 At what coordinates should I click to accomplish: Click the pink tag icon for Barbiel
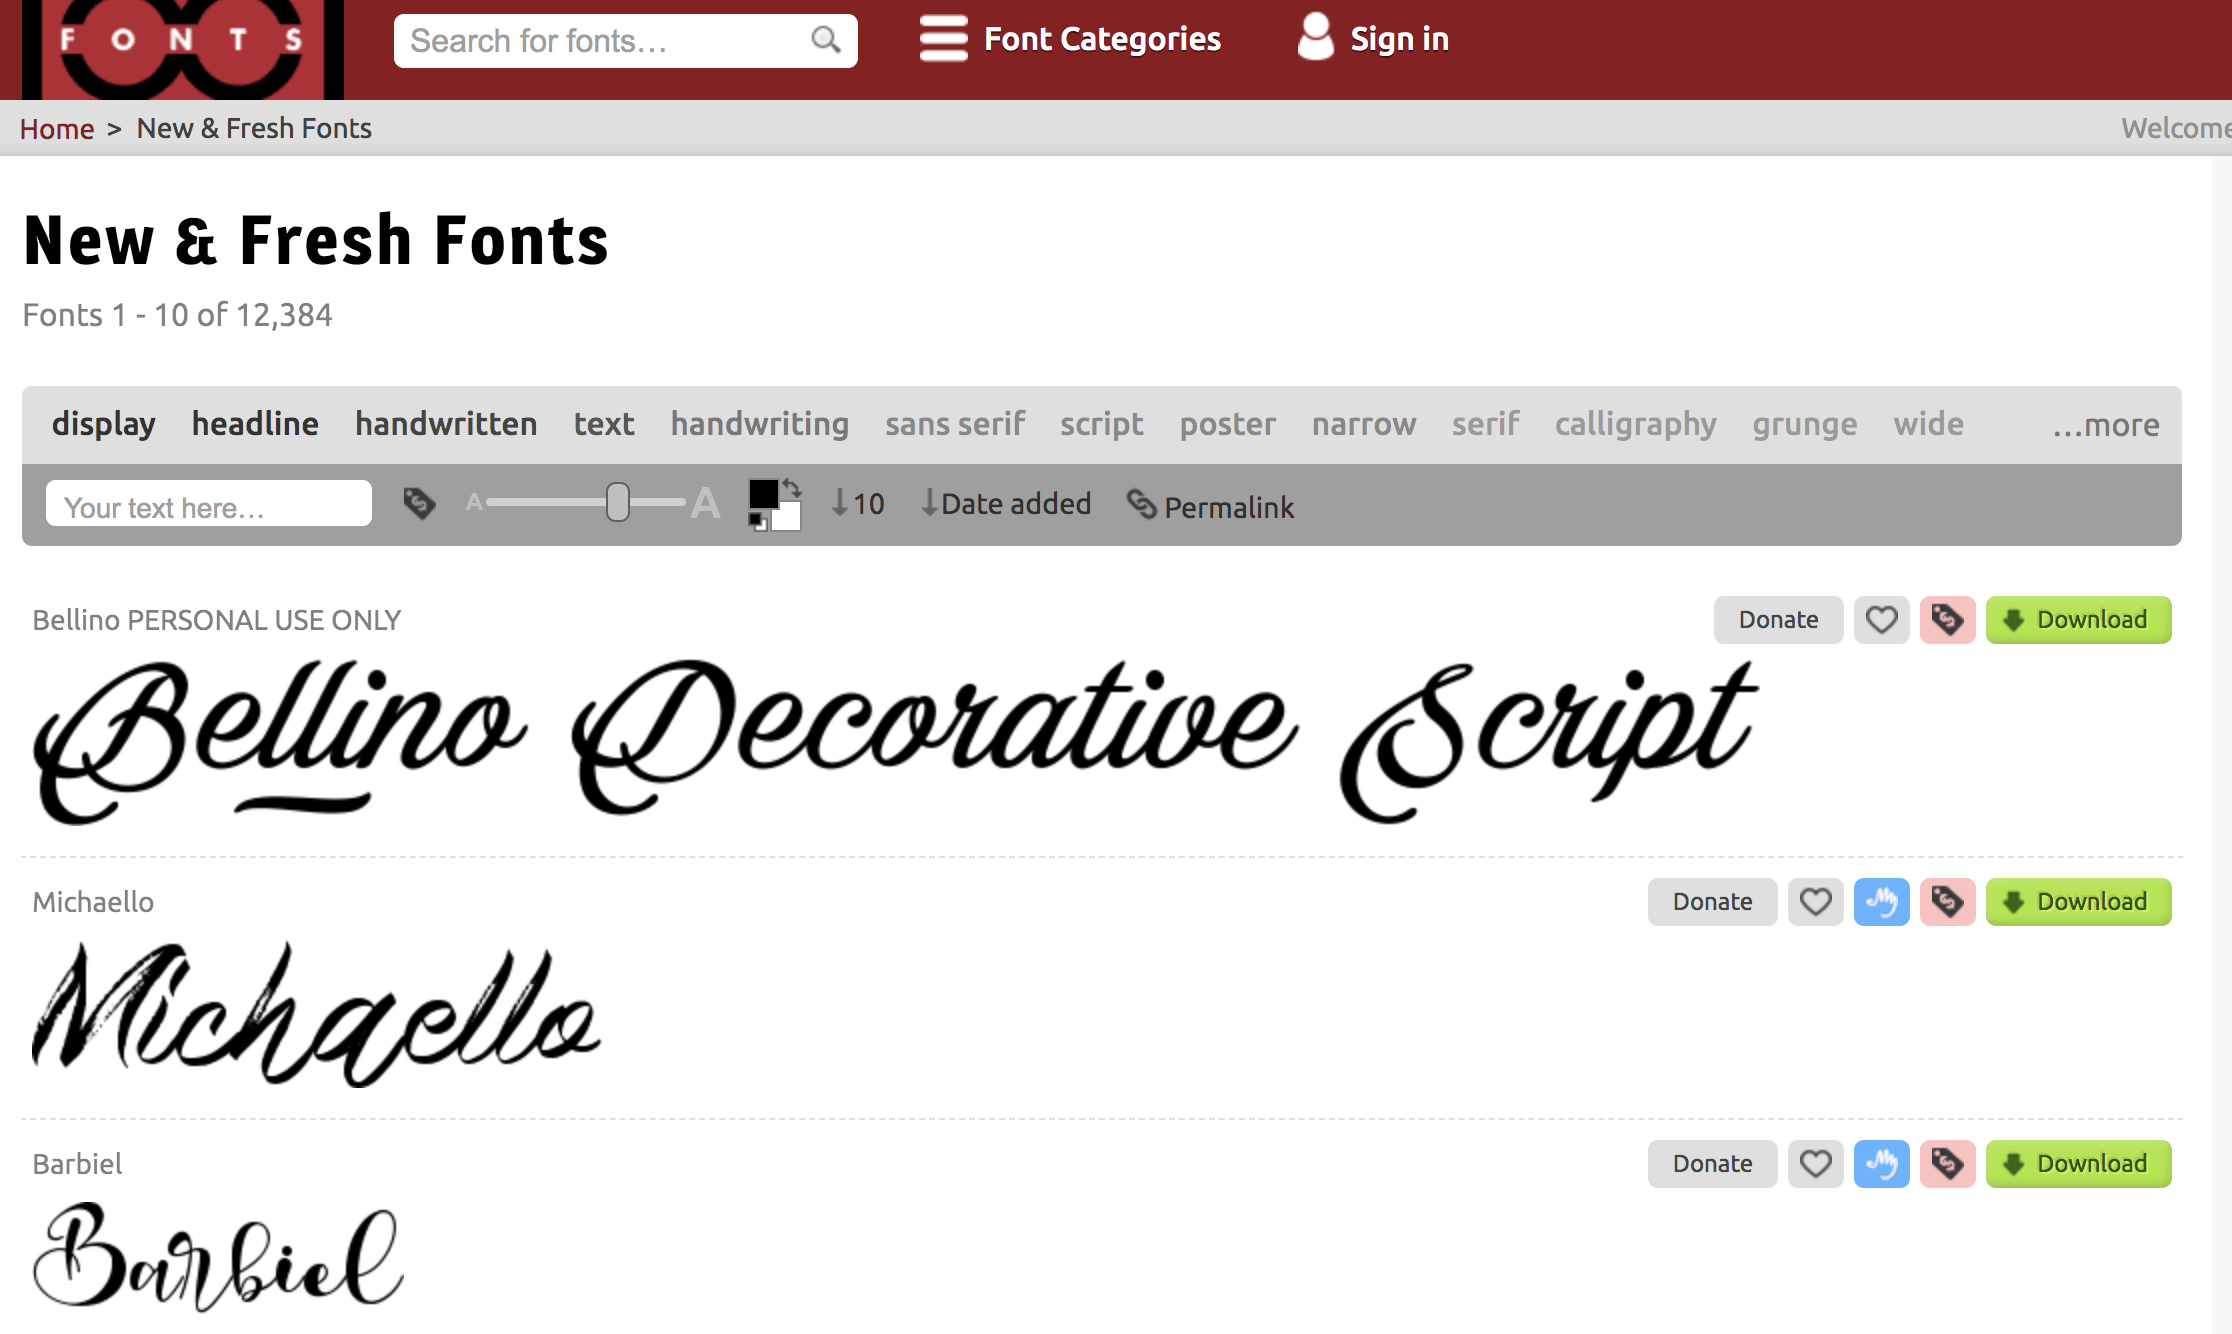[x=1947, y=1164]
